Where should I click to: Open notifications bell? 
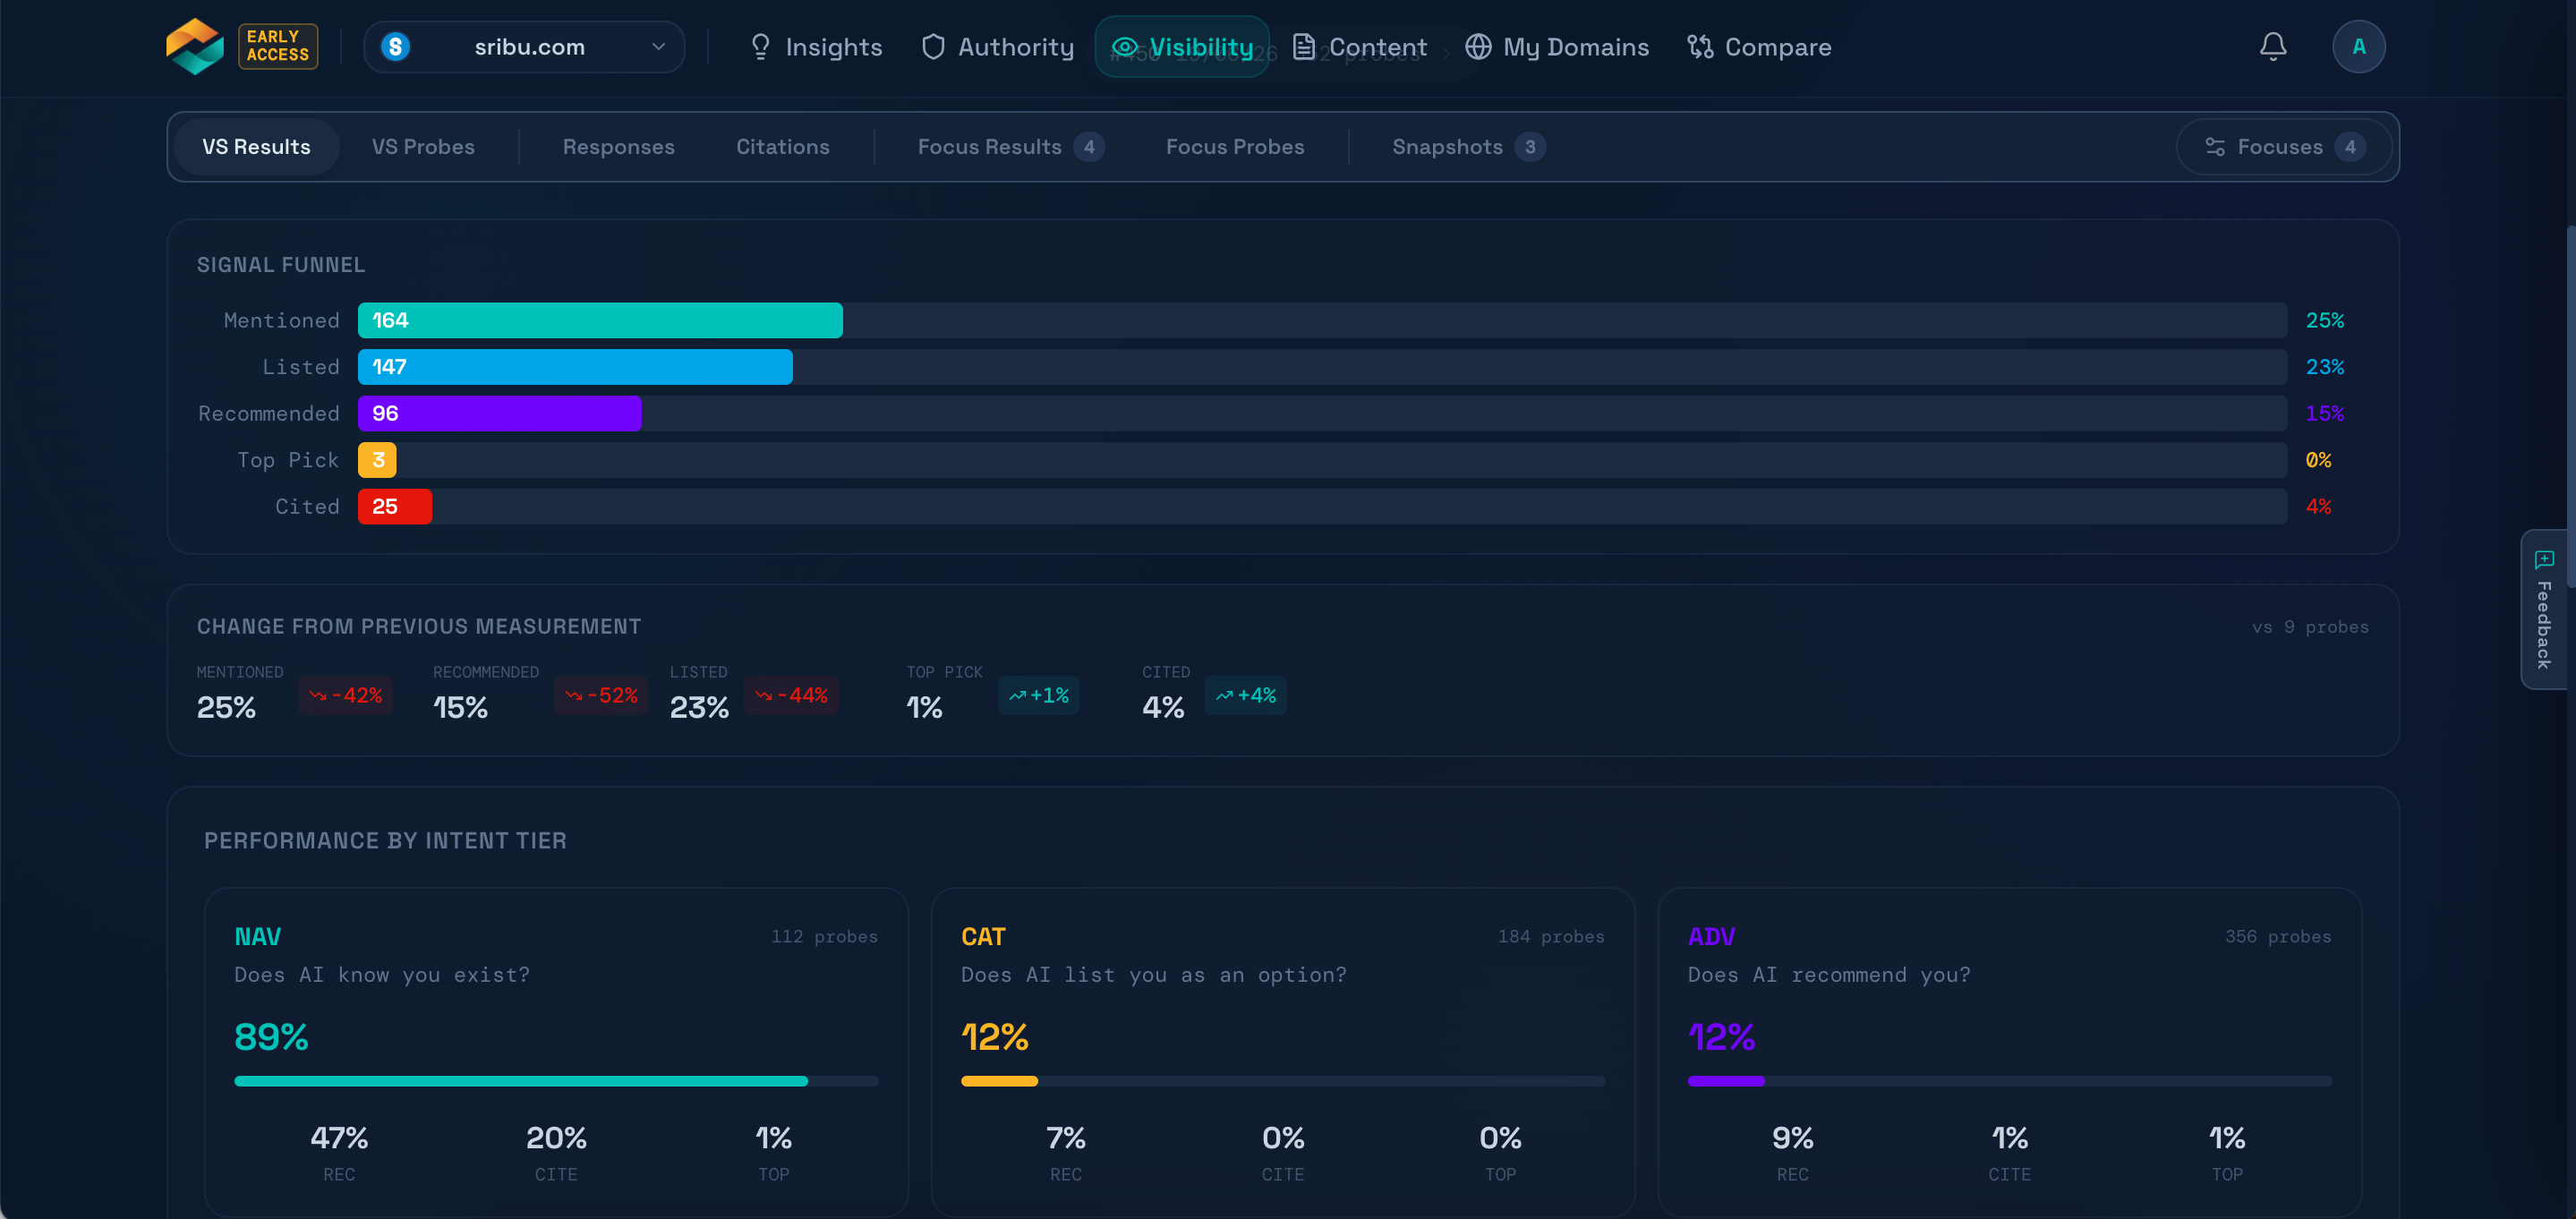[2273, 46]
